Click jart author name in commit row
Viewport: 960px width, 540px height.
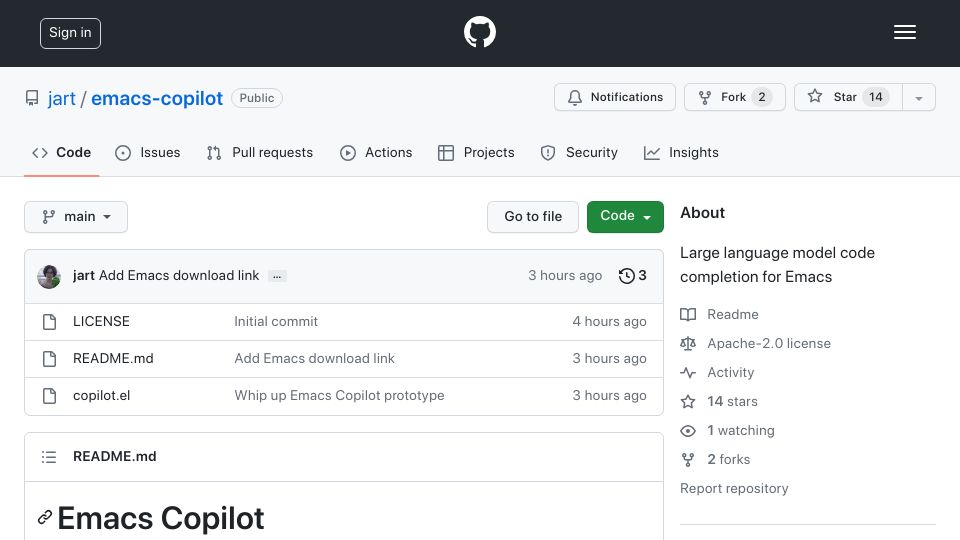83,276
